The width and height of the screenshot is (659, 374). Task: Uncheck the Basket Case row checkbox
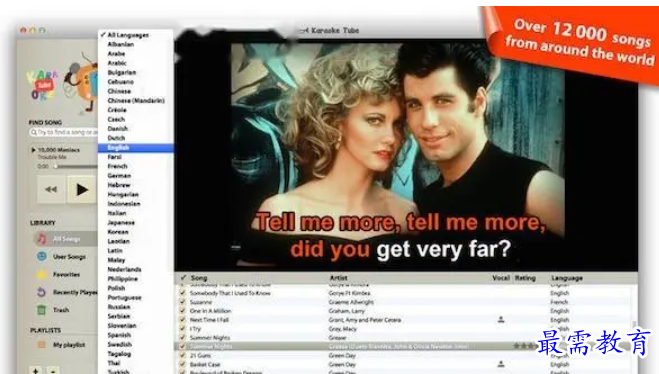point(182,364)
